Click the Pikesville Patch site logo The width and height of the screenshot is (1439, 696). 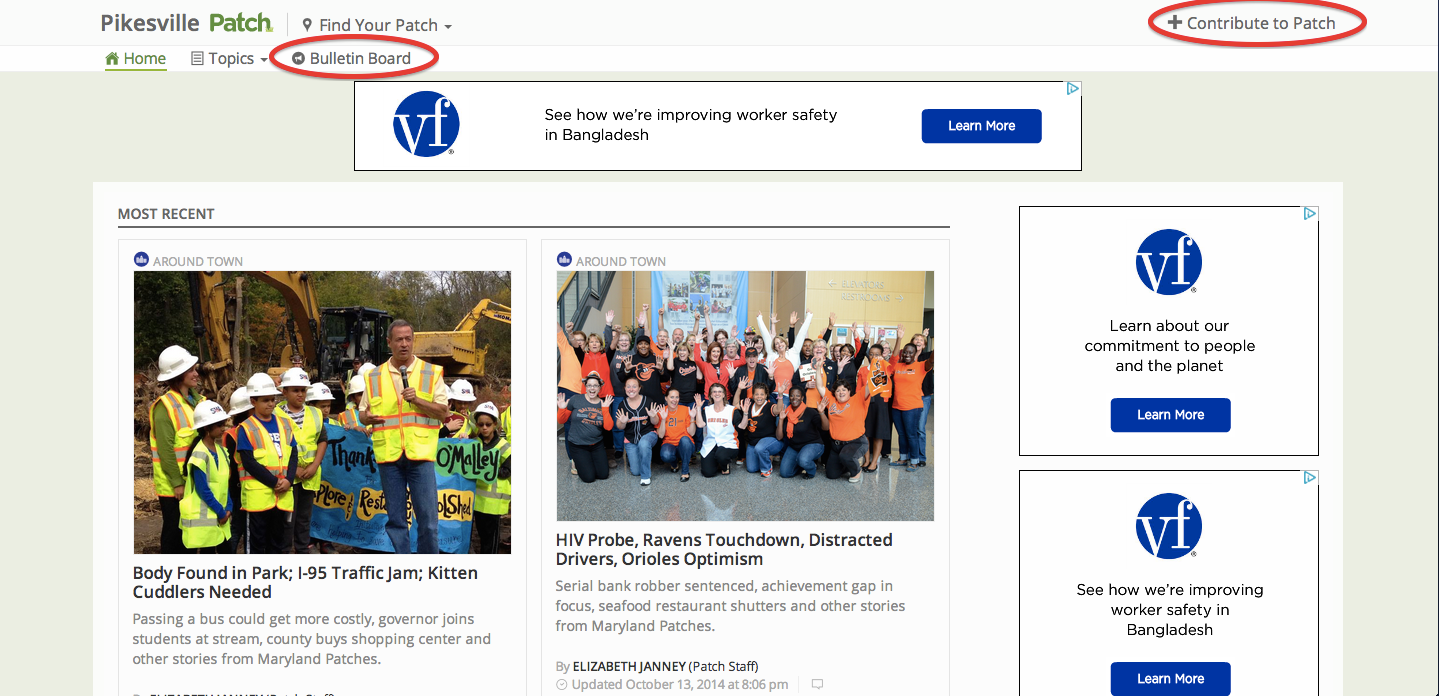pos(186,23)
